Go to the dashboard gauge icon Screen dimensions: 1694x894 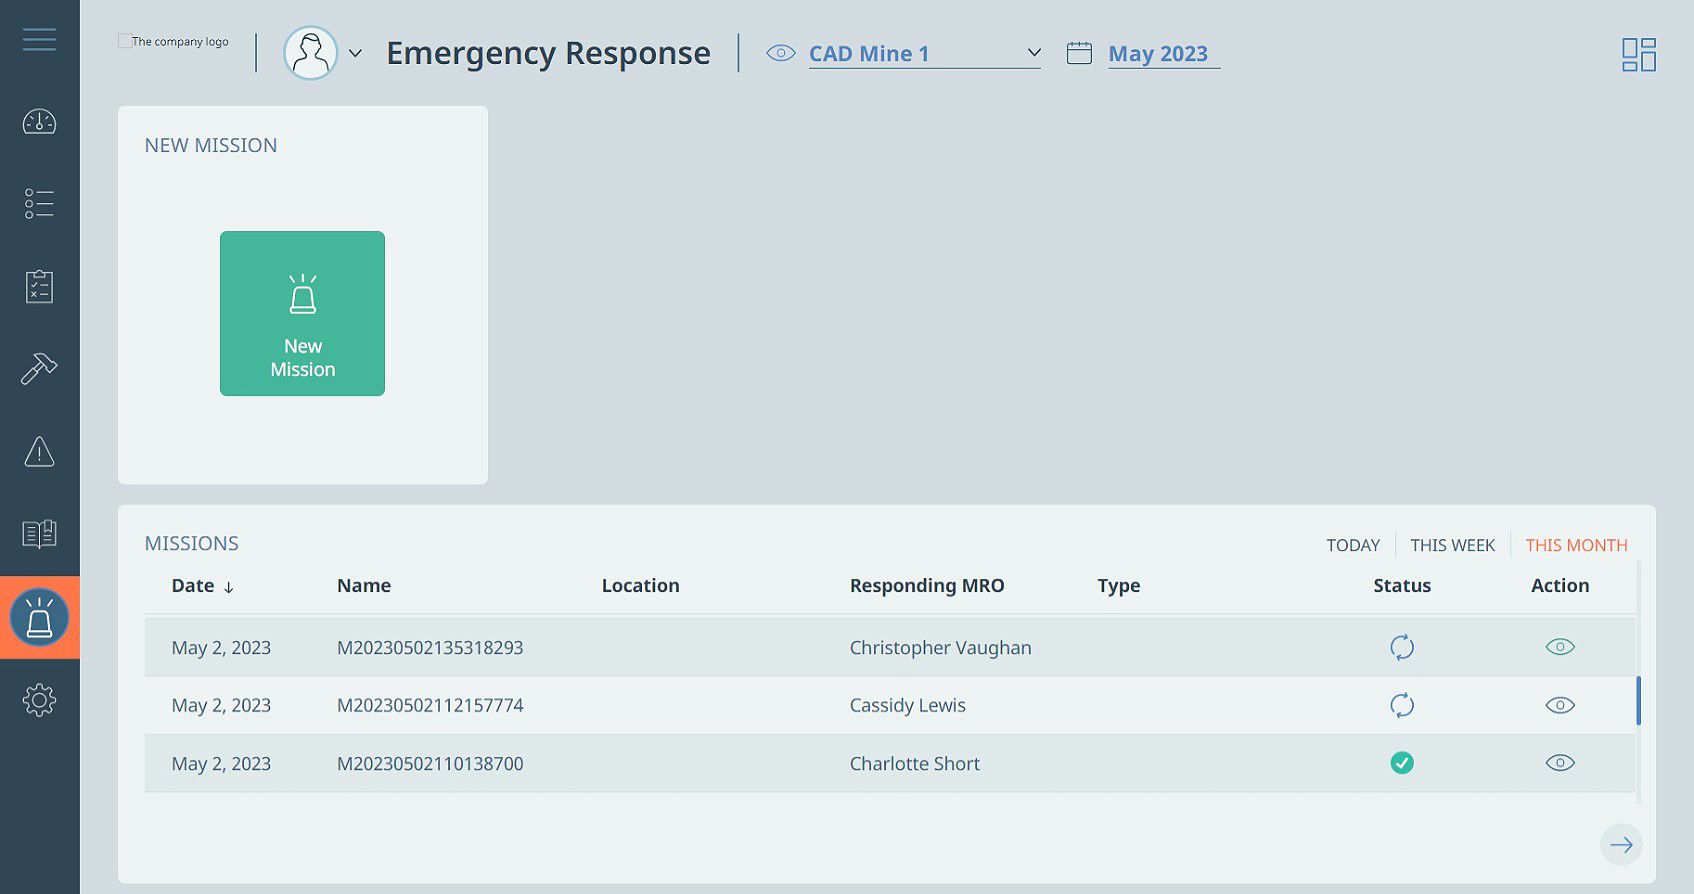pos(39,122)
